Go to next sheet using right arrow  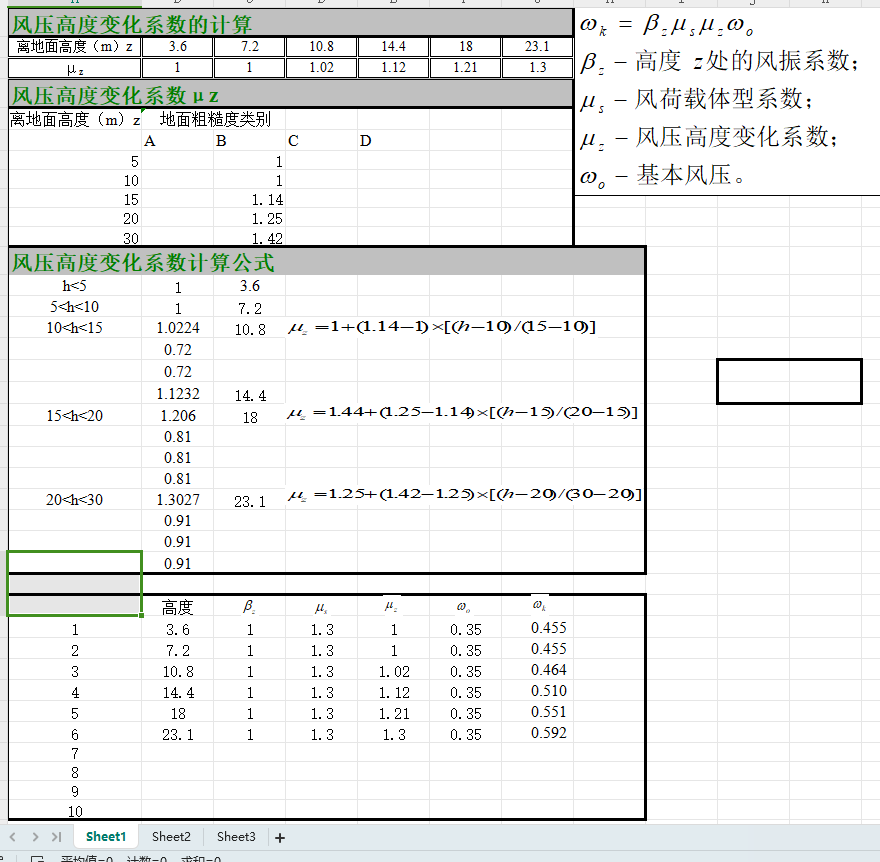tap(35, 837)
